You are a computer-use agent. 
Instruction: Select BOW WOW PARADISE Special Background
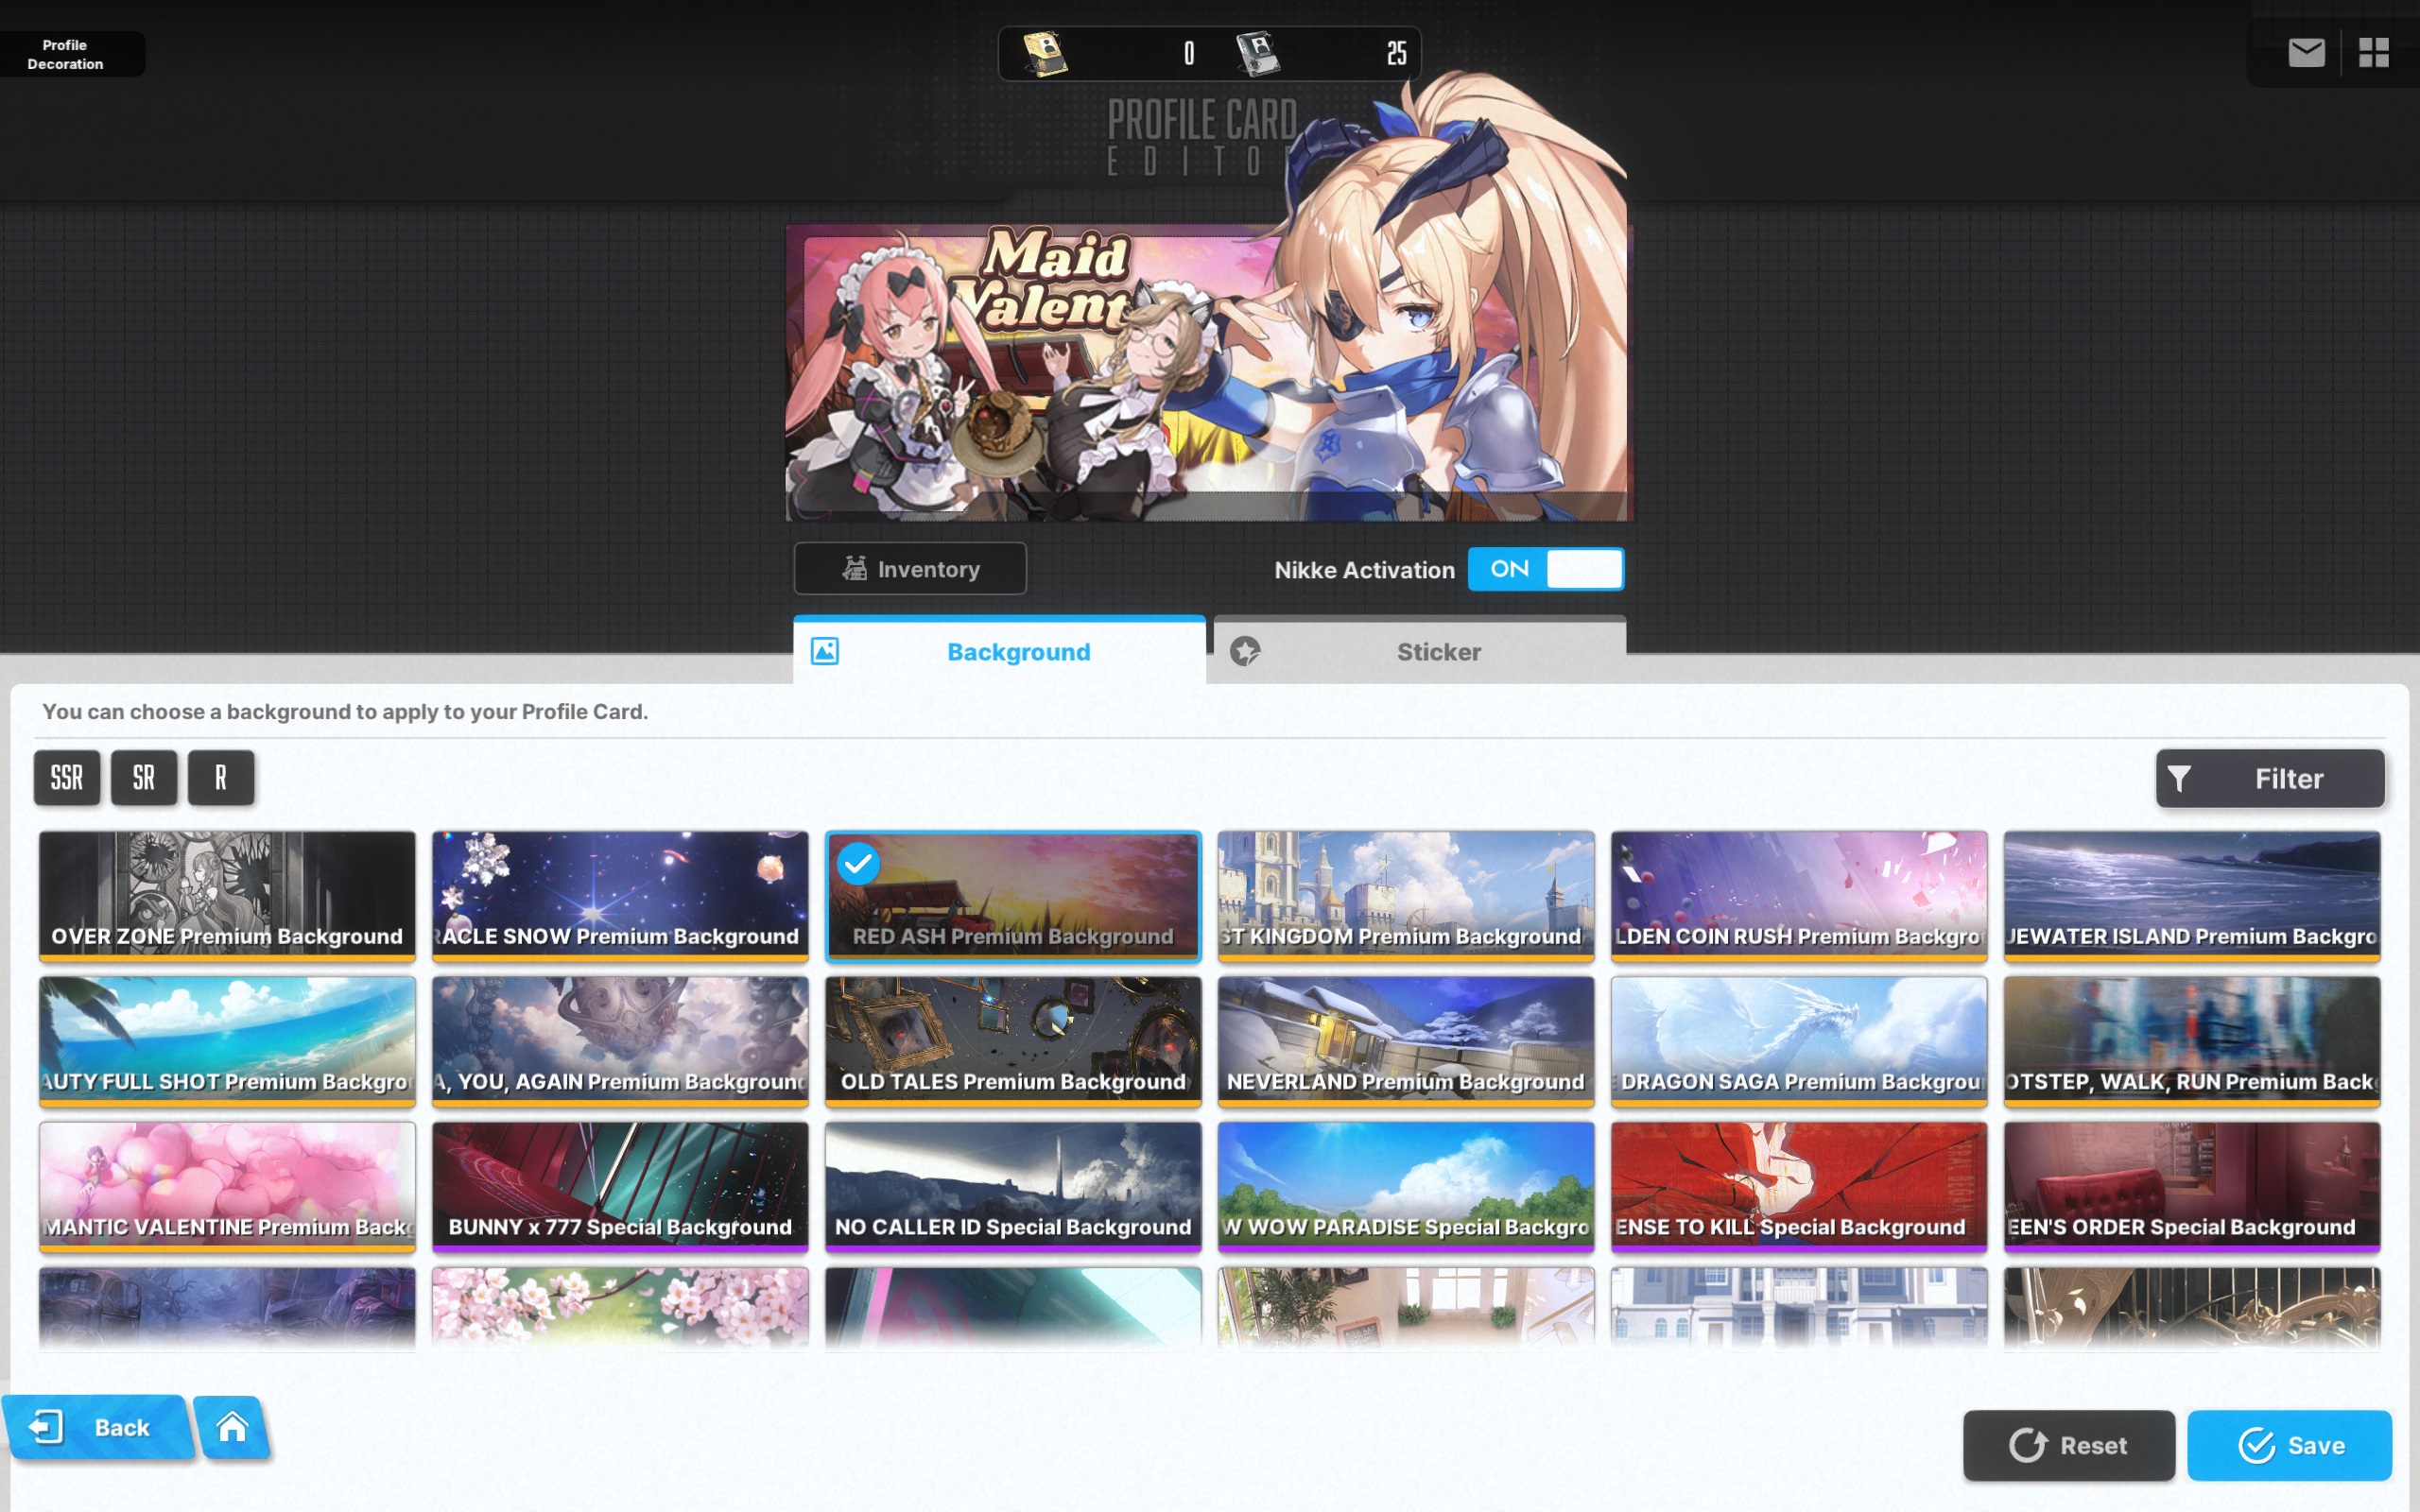(x=1406, y=1186)
